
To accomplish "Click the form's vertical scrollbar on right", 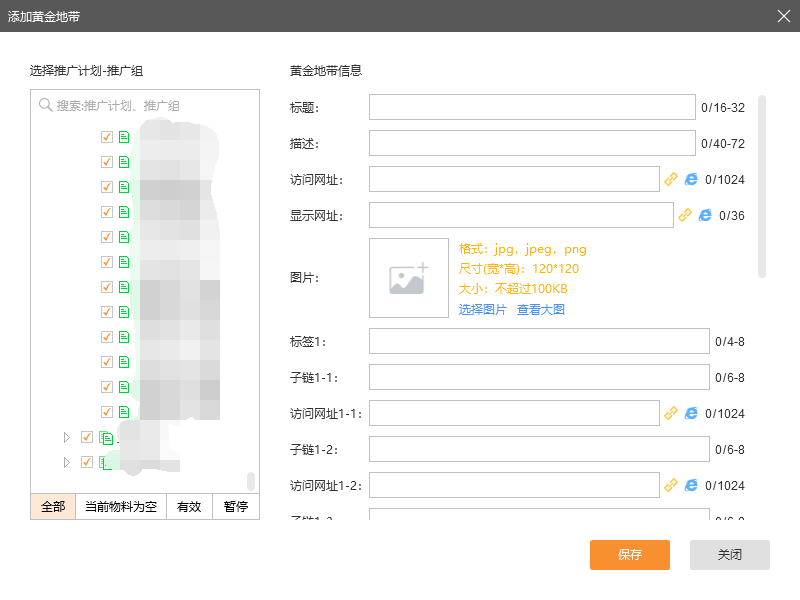I will coord(762,185).
